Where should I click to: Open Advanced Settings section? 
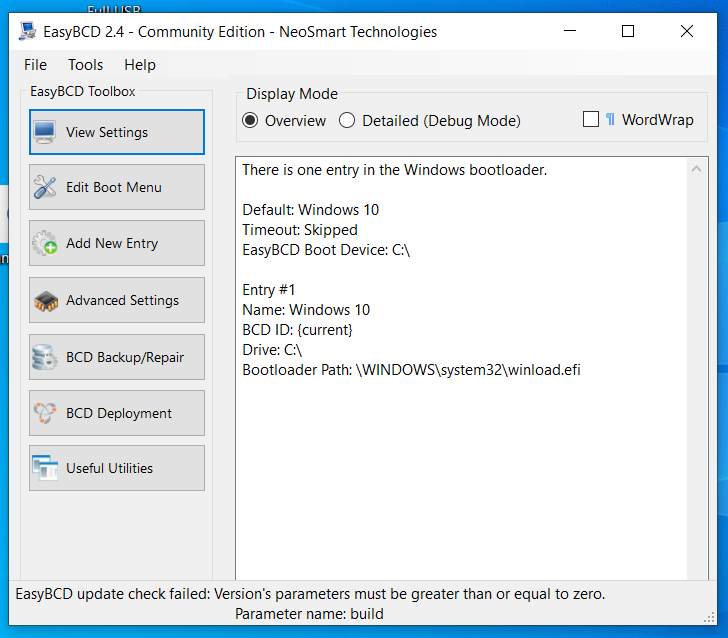[x=117, y=300]
